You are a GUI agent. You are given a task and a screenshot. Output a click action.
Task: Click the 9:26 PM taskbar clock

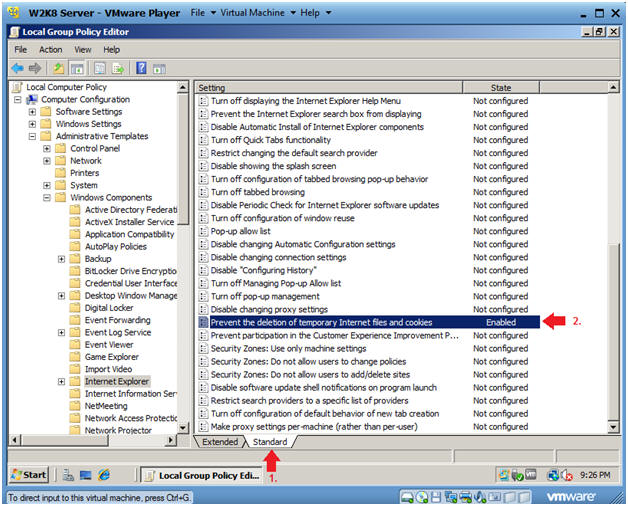click(x=595, y=475)
